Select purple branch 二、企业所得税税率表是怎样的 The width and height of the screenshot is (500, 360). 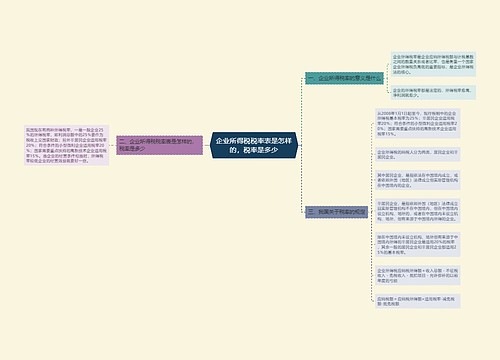point(160,145)
